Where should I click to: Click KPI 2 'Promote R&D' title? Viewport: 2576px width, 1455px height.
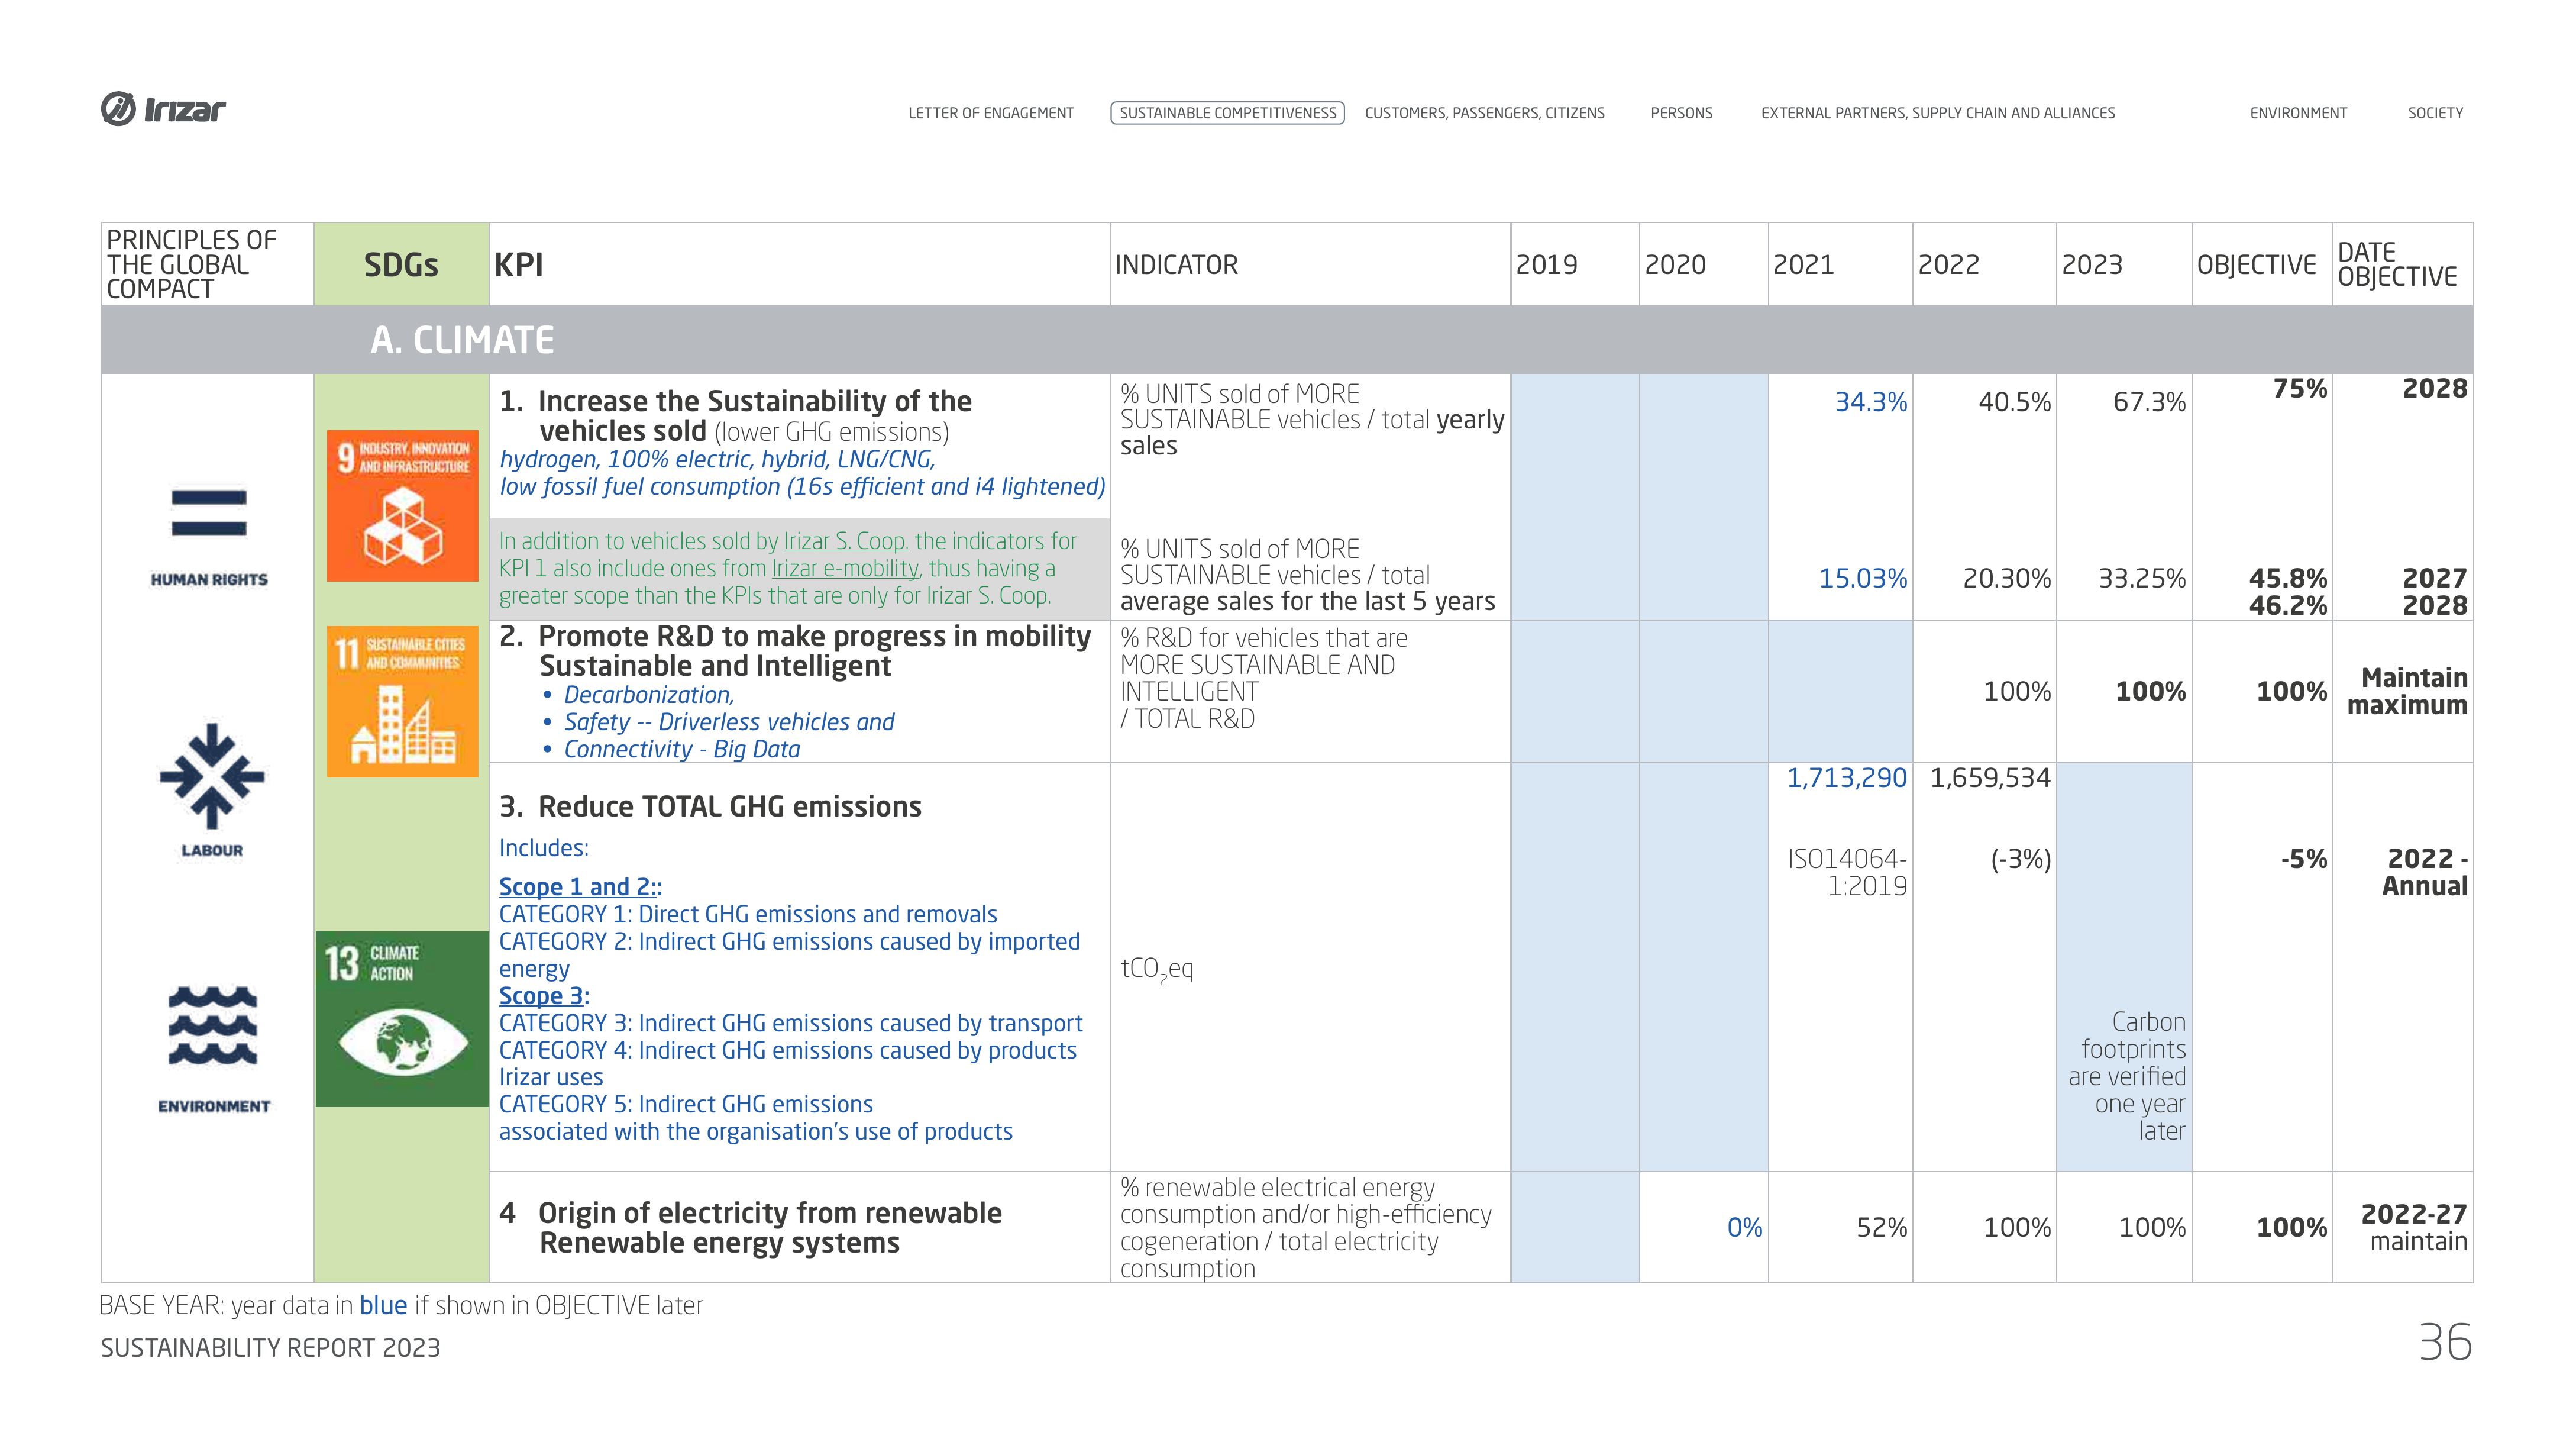tap(795, 651)
